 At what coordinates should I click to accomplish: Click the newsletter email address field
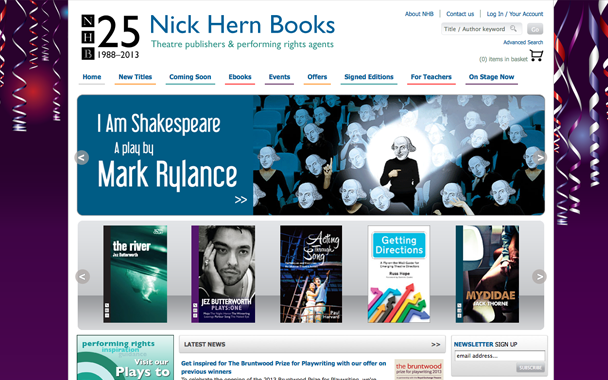499,356
